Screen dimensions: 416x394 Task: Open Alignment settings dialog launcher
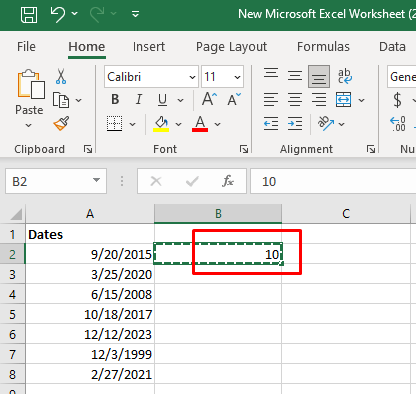[x=371, y=149]
